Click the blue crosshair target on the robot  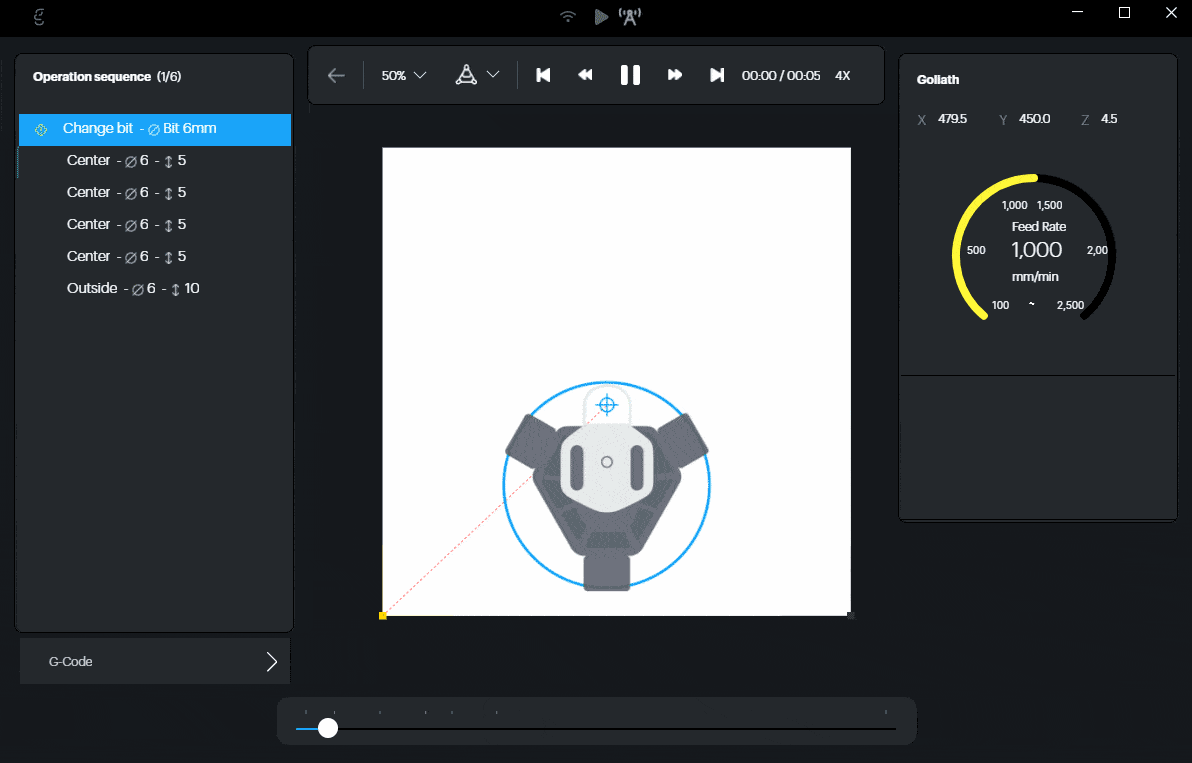click(x=606, y=405)
